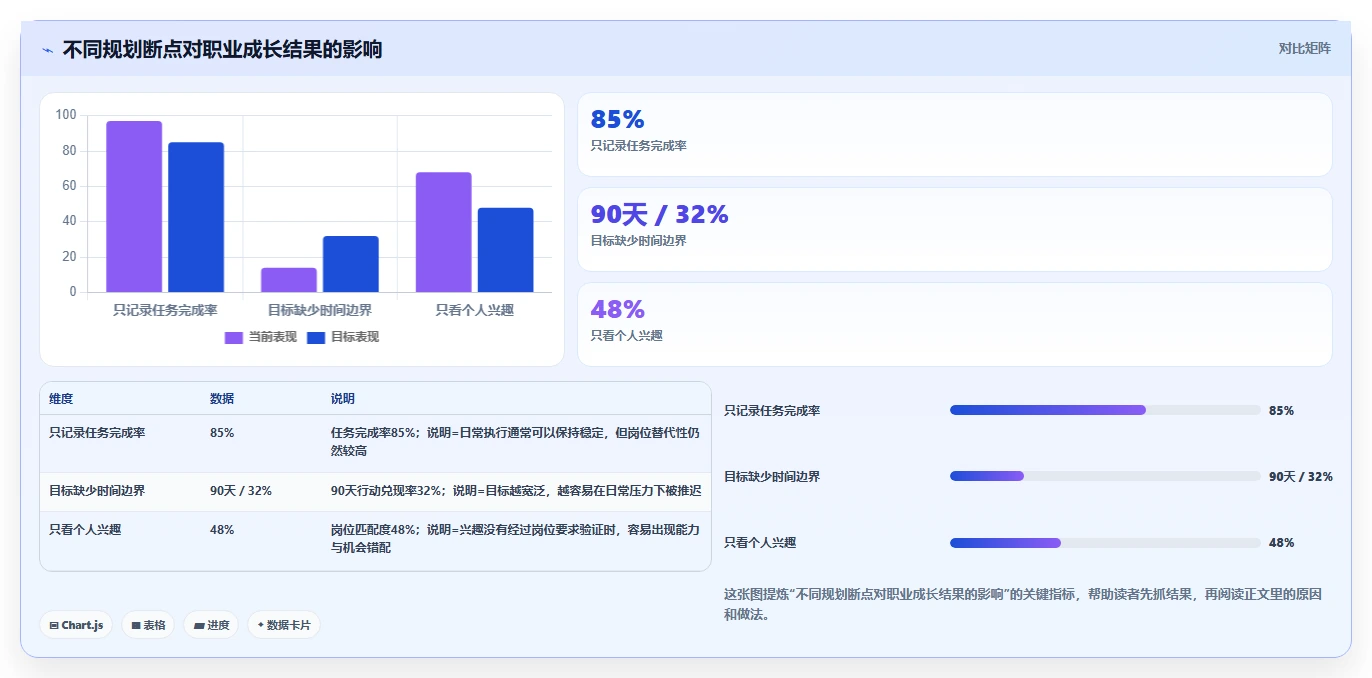Click the purple bar for 只记录任务完成率
Viewport: 1372px width, 678px height.
pyautogui.click(x=134, y=207)
